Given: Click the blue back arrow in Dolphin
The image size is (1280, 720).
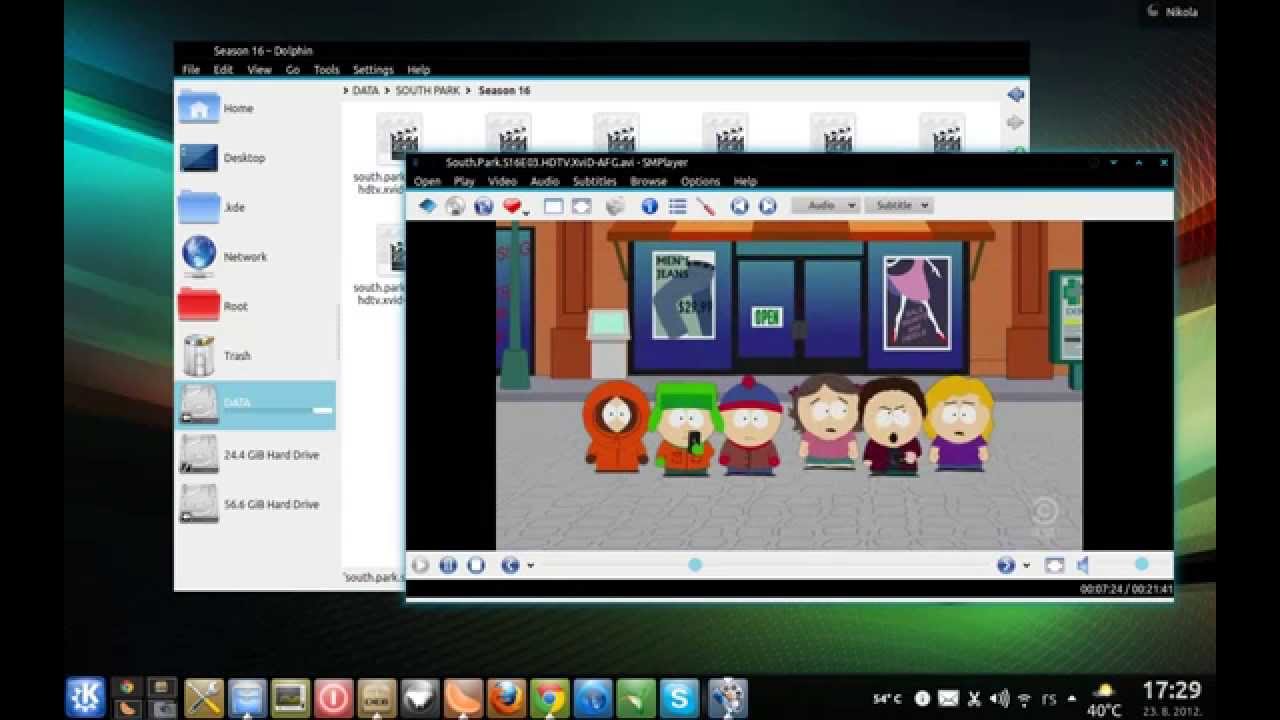Looking at the screenshot, I should point(1016,94).
